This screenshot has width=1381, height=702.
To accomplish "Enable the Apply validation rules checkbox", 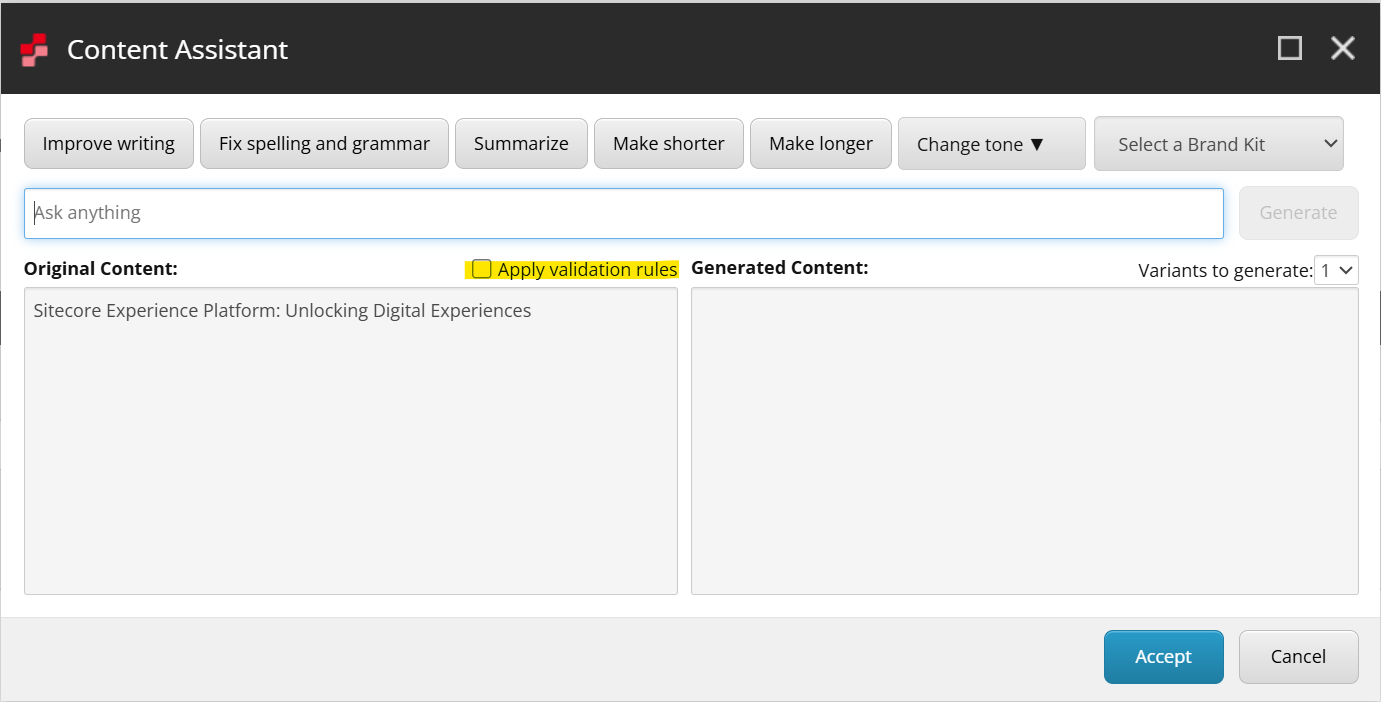I will [x=482, y=269].
